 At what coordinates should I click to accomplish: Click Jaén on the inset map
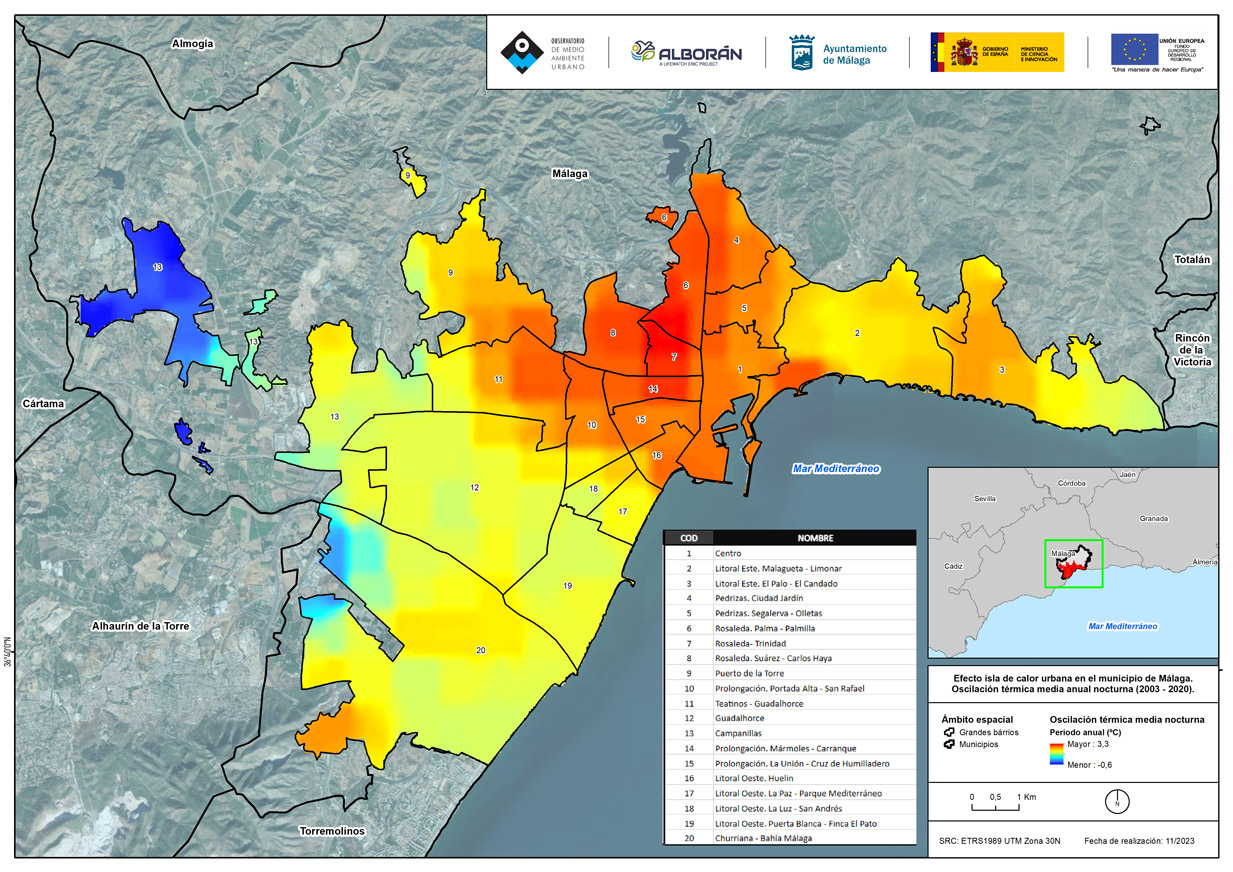[1129, 474]
